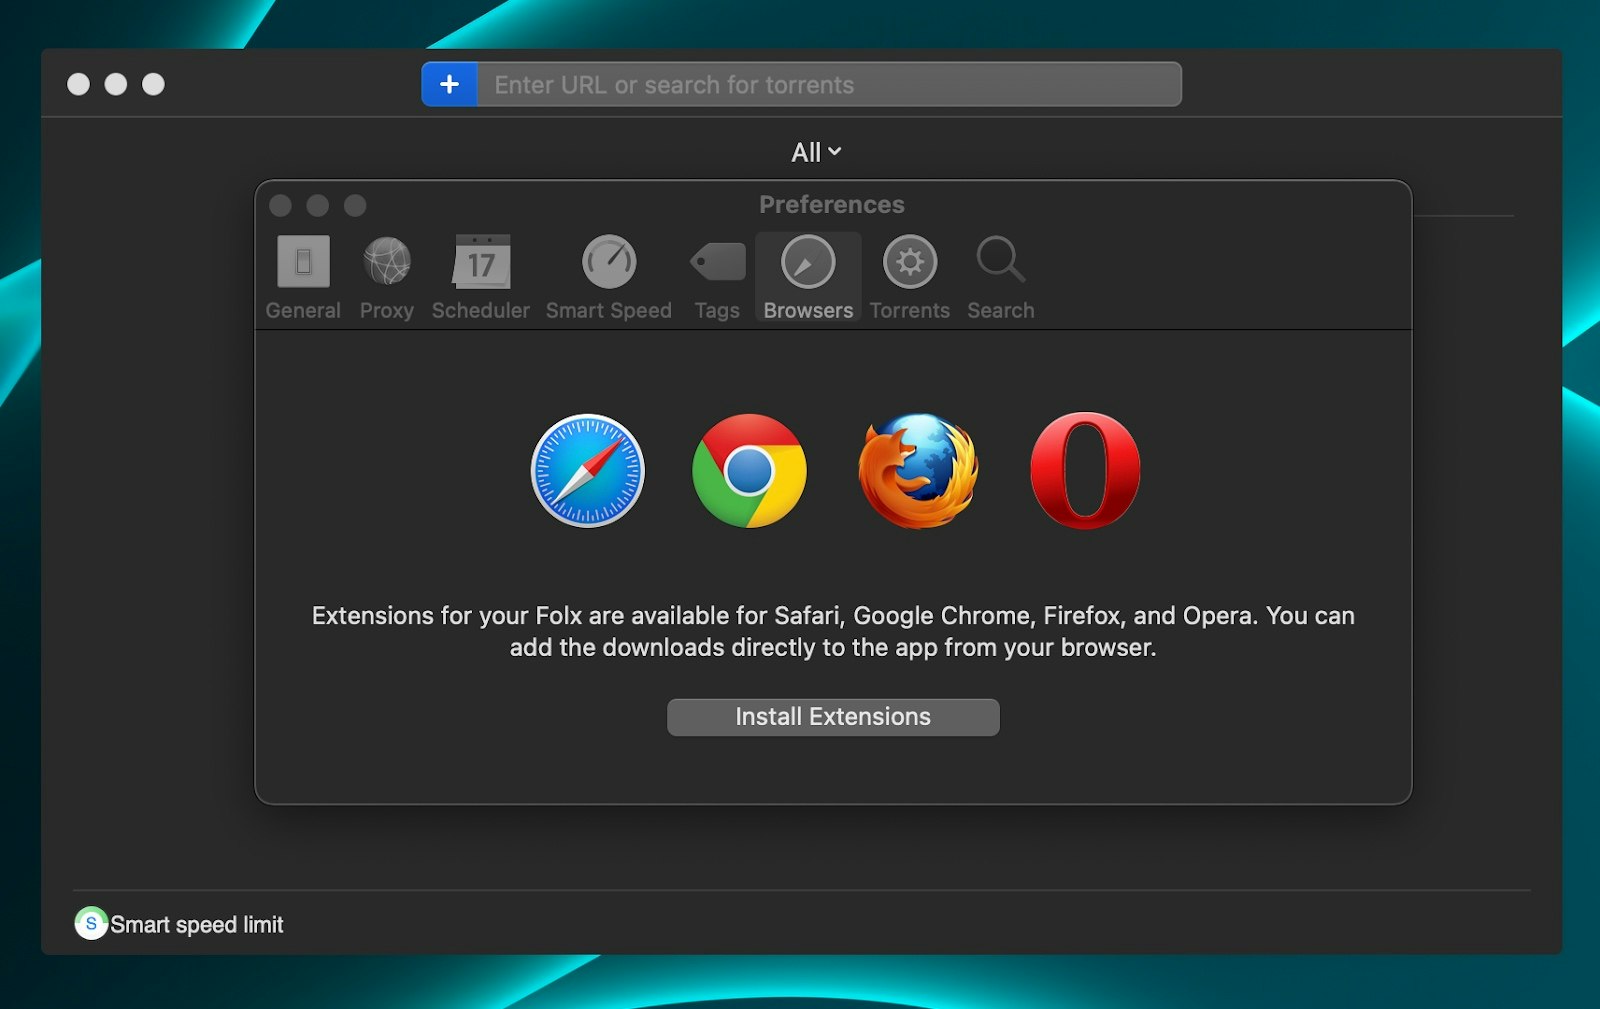This screenshot has height=1009, width=1600.
Task: Zoom the main Folx window
Action: click(153, 84)
